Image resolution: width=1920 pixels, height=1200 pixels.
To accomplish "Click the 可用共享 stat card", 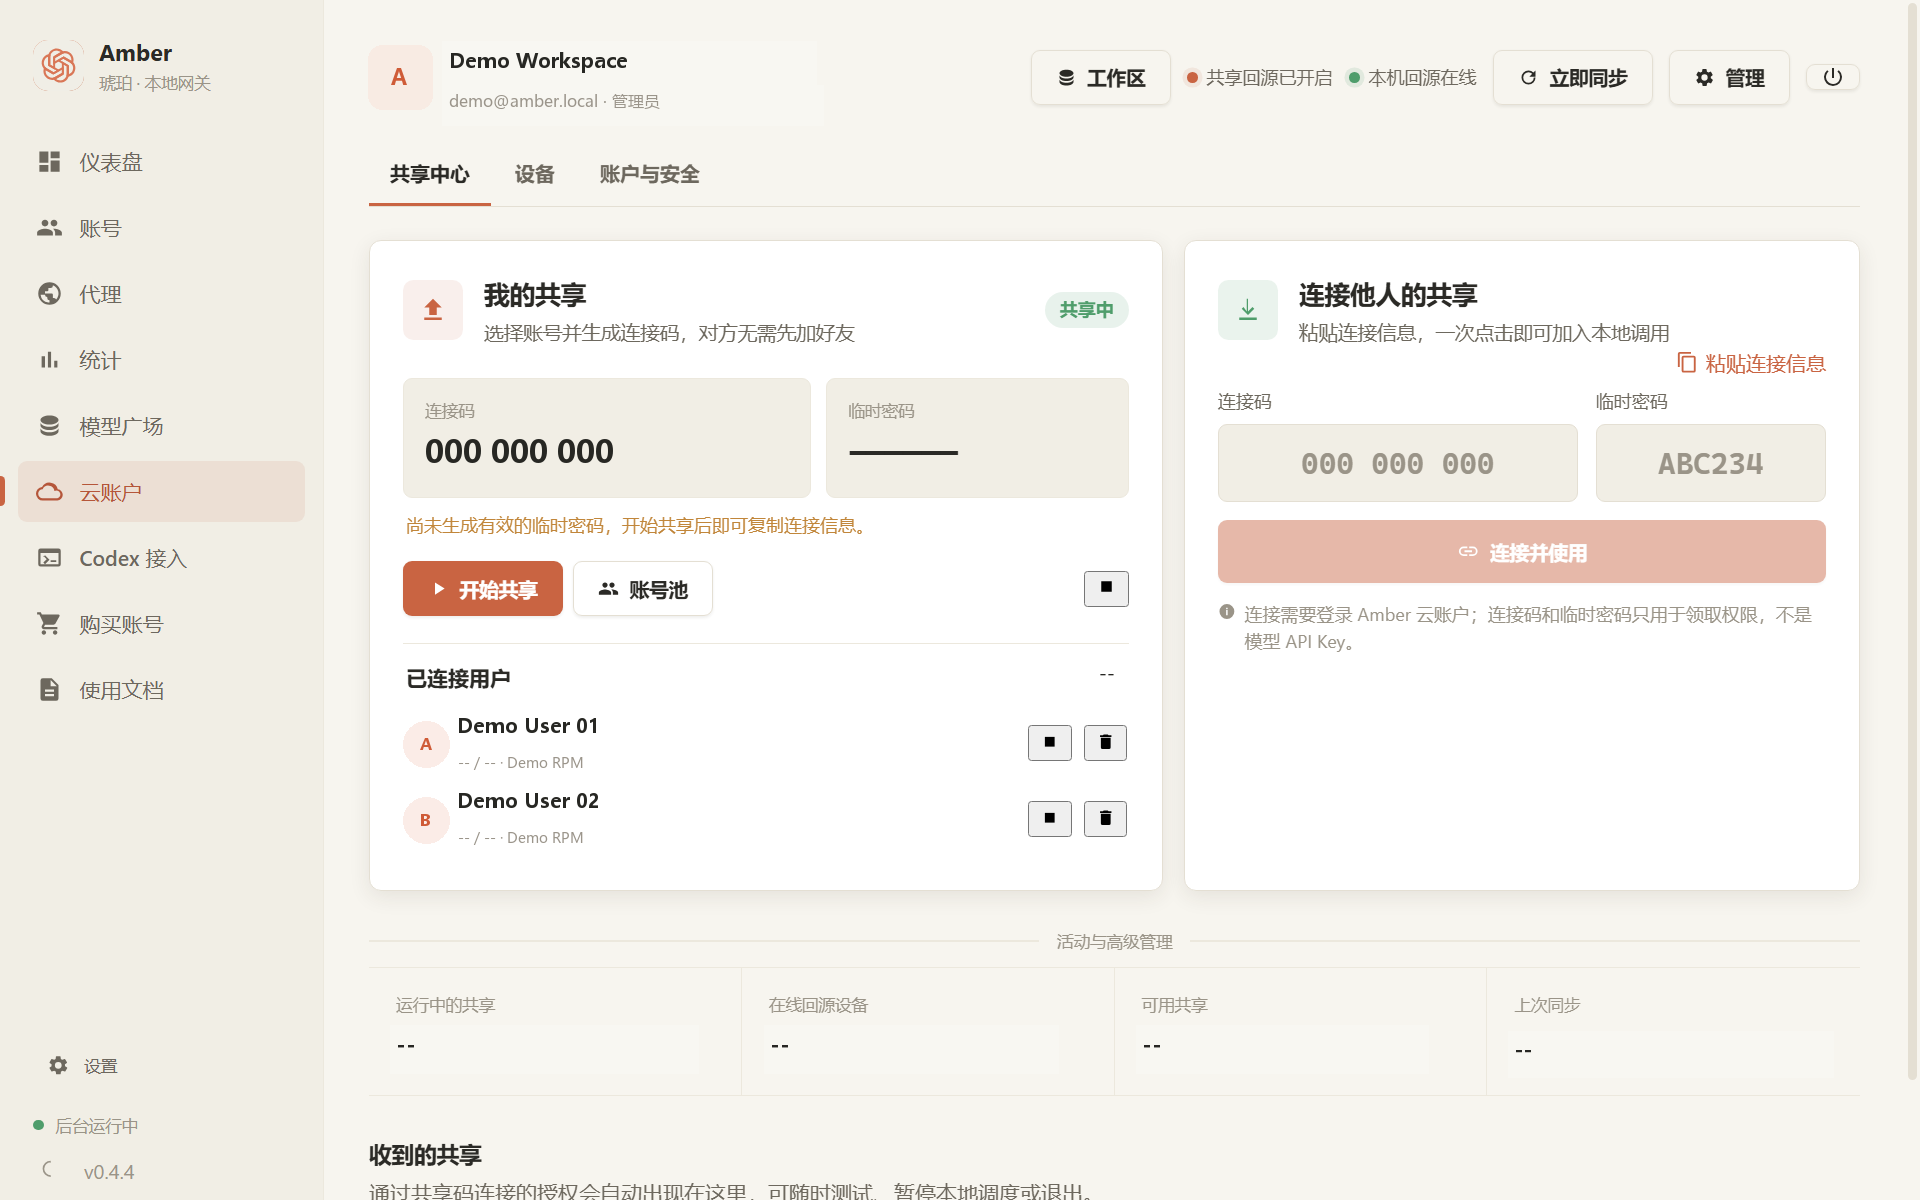I will (x=1300, y=1031).
